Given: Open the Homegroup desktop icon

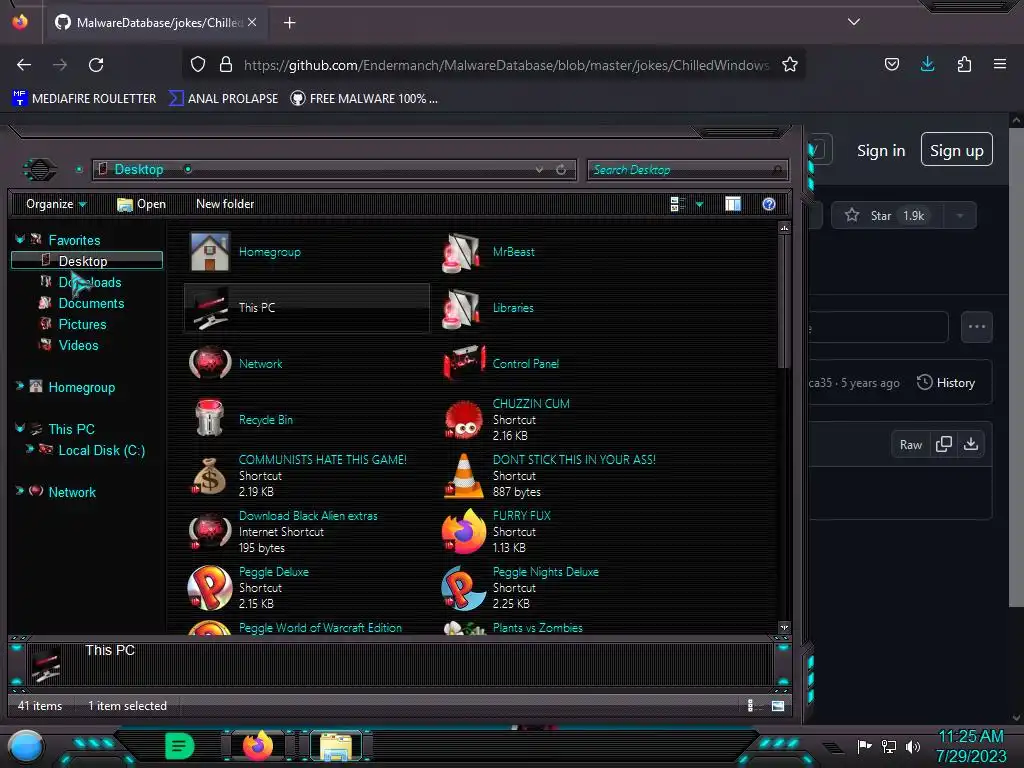Looking at the screenshot, I should click(x=210, y=251).
